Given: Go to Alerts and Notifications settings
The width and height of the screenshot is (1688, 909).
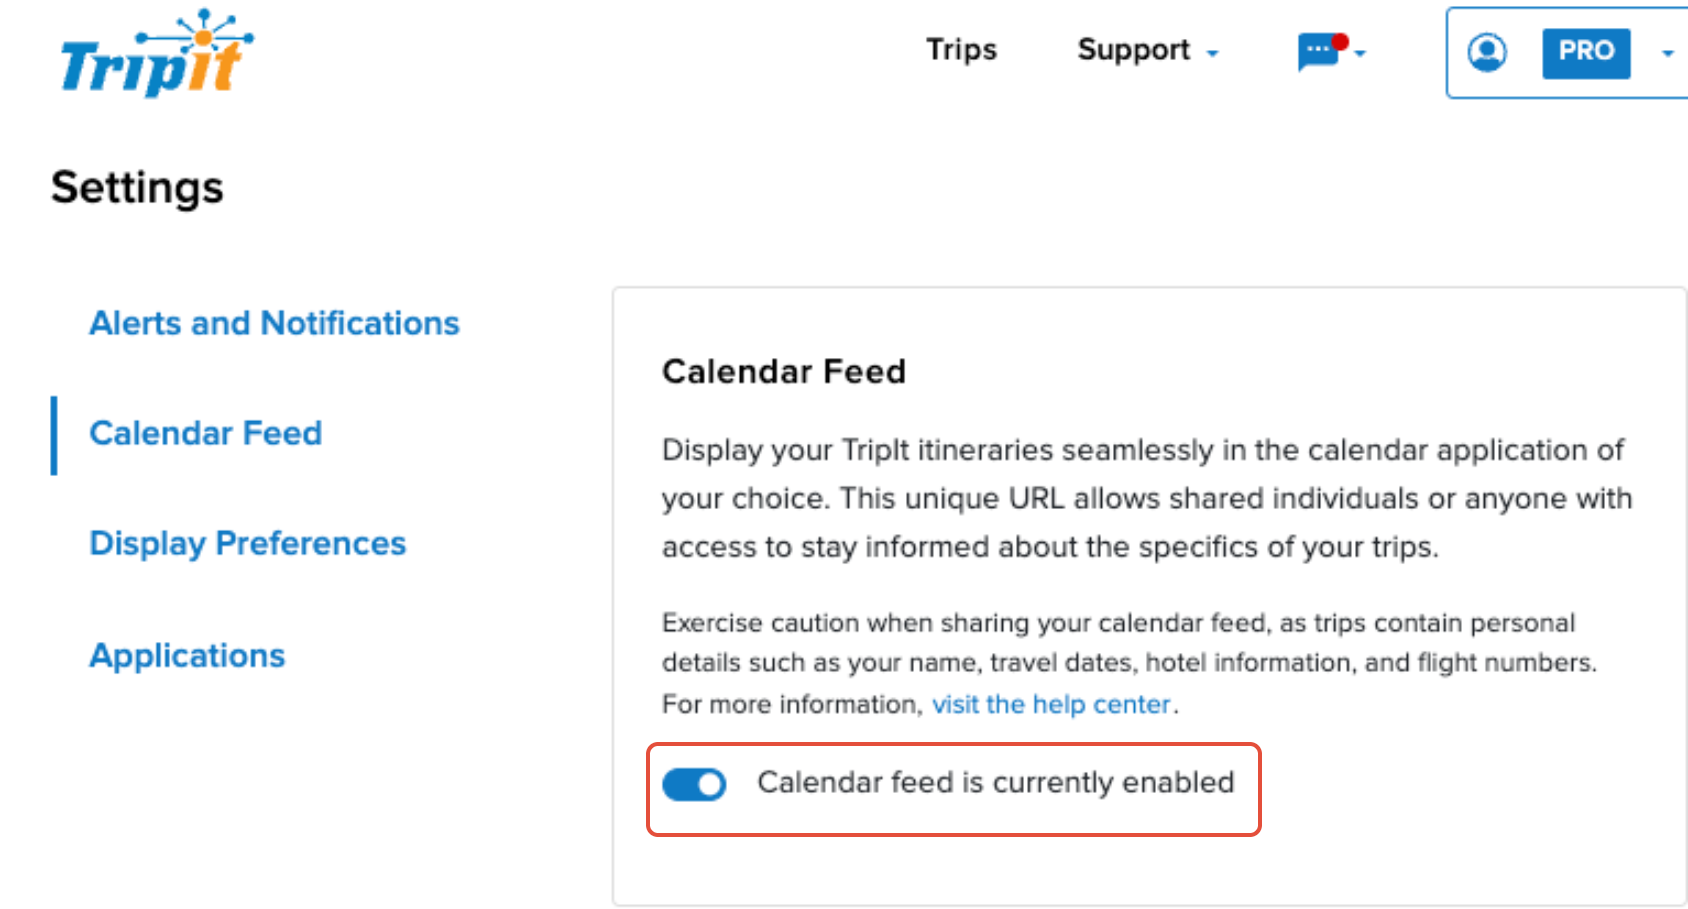Looking at the screenshot, I should 274,323.
